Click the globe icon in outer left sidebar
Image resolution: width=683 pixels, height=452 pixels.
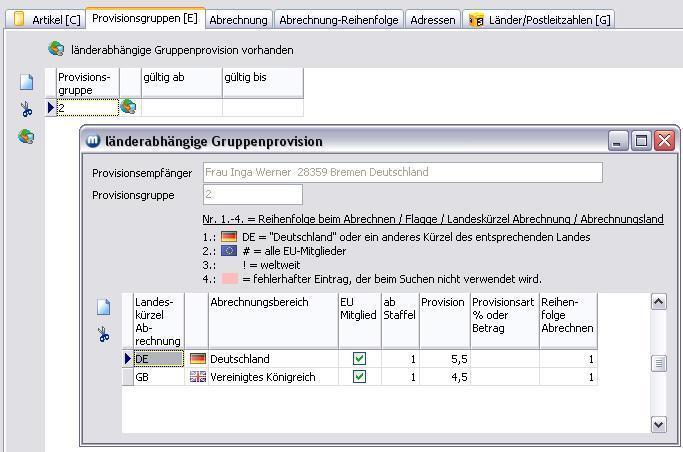tap(27, 136)
